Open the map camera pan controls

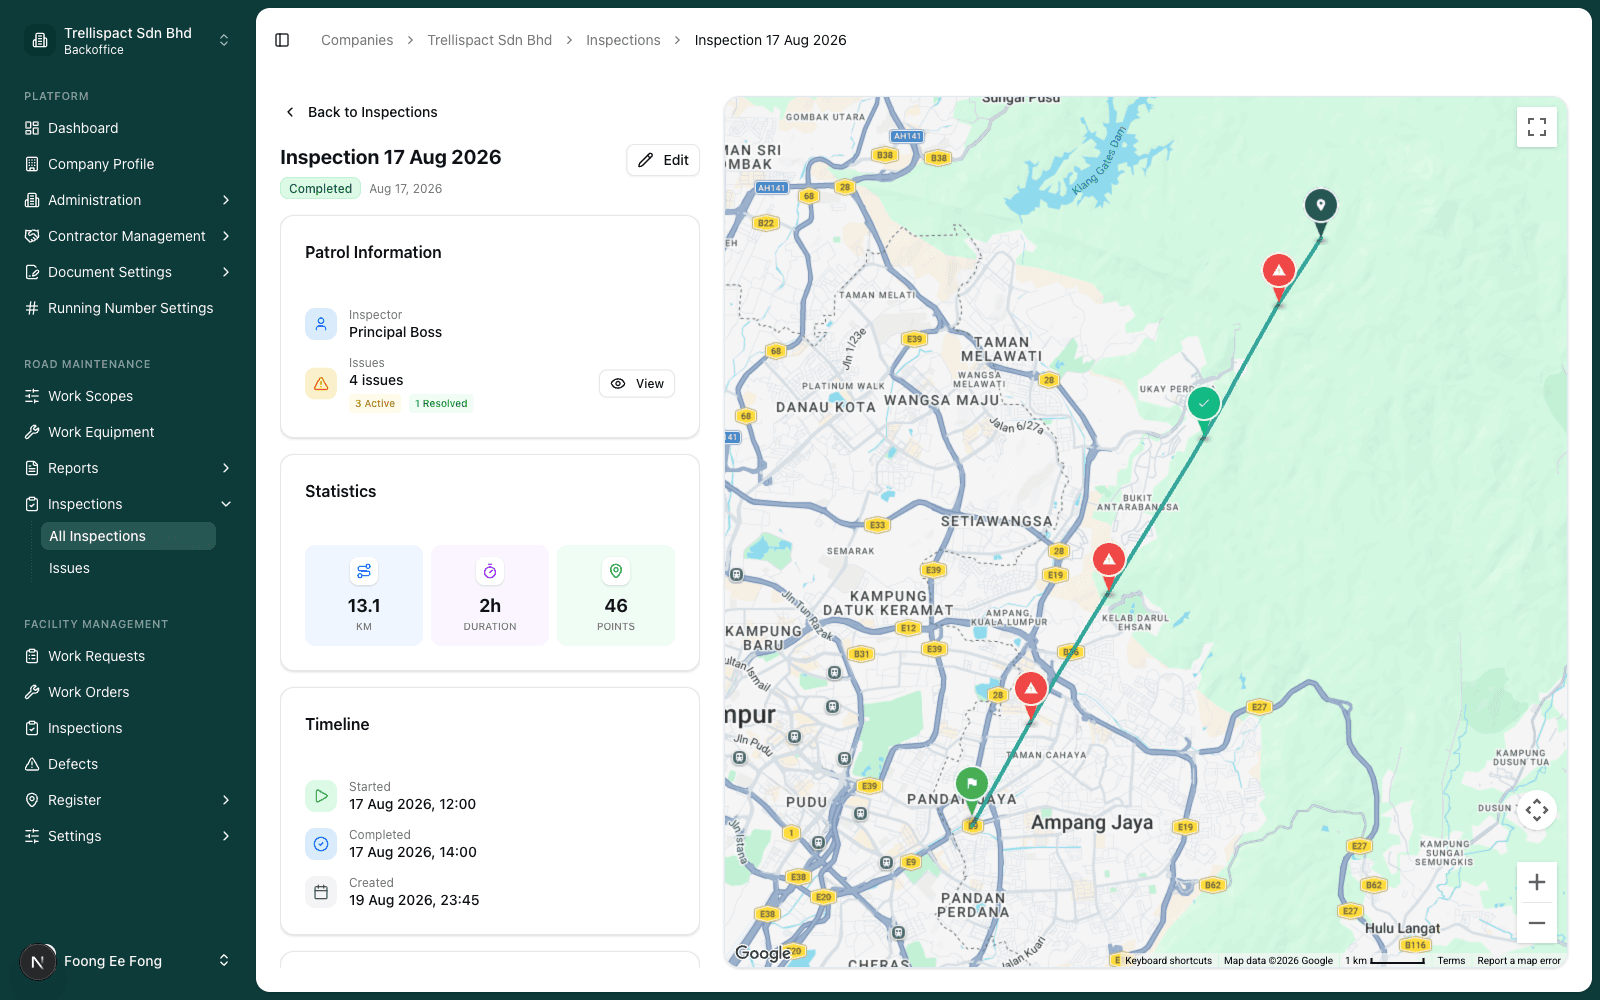pyautogui.click(x=1537, y=810)
